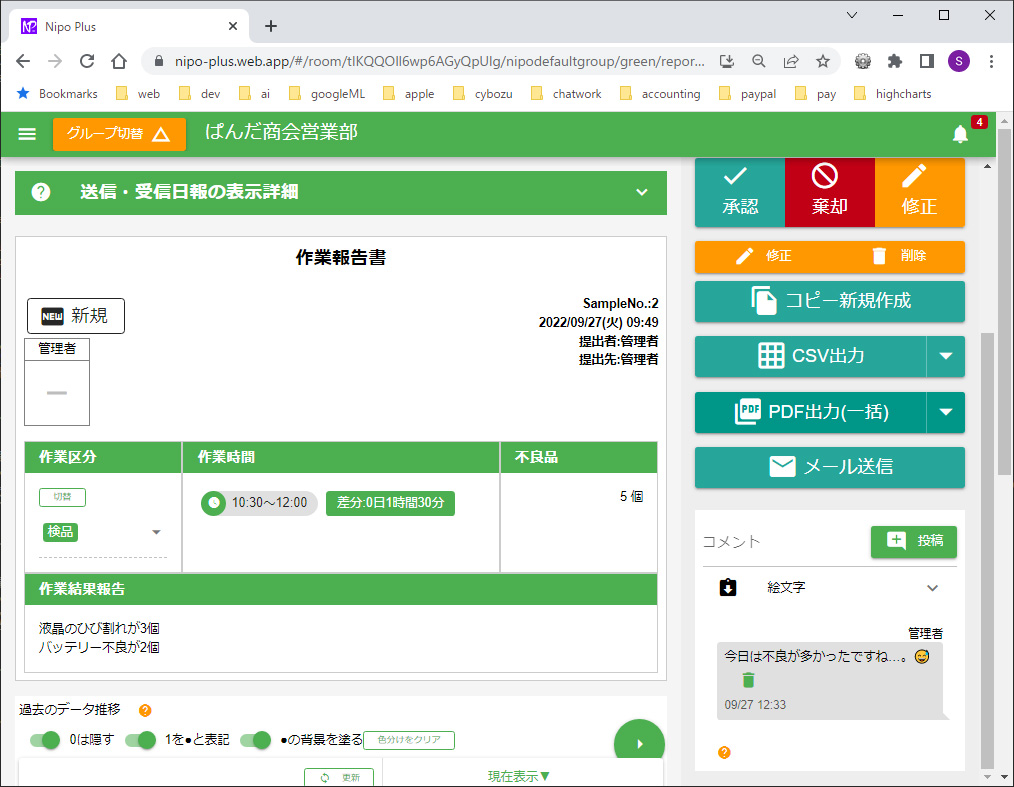Click the browser address bar
1014x787 pixels.
(x=430, y=61)
